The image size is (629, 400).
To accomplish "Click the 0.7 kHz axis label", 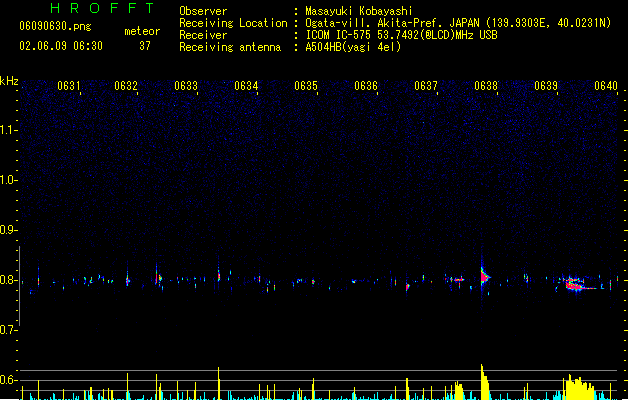I will coord(8,330).
